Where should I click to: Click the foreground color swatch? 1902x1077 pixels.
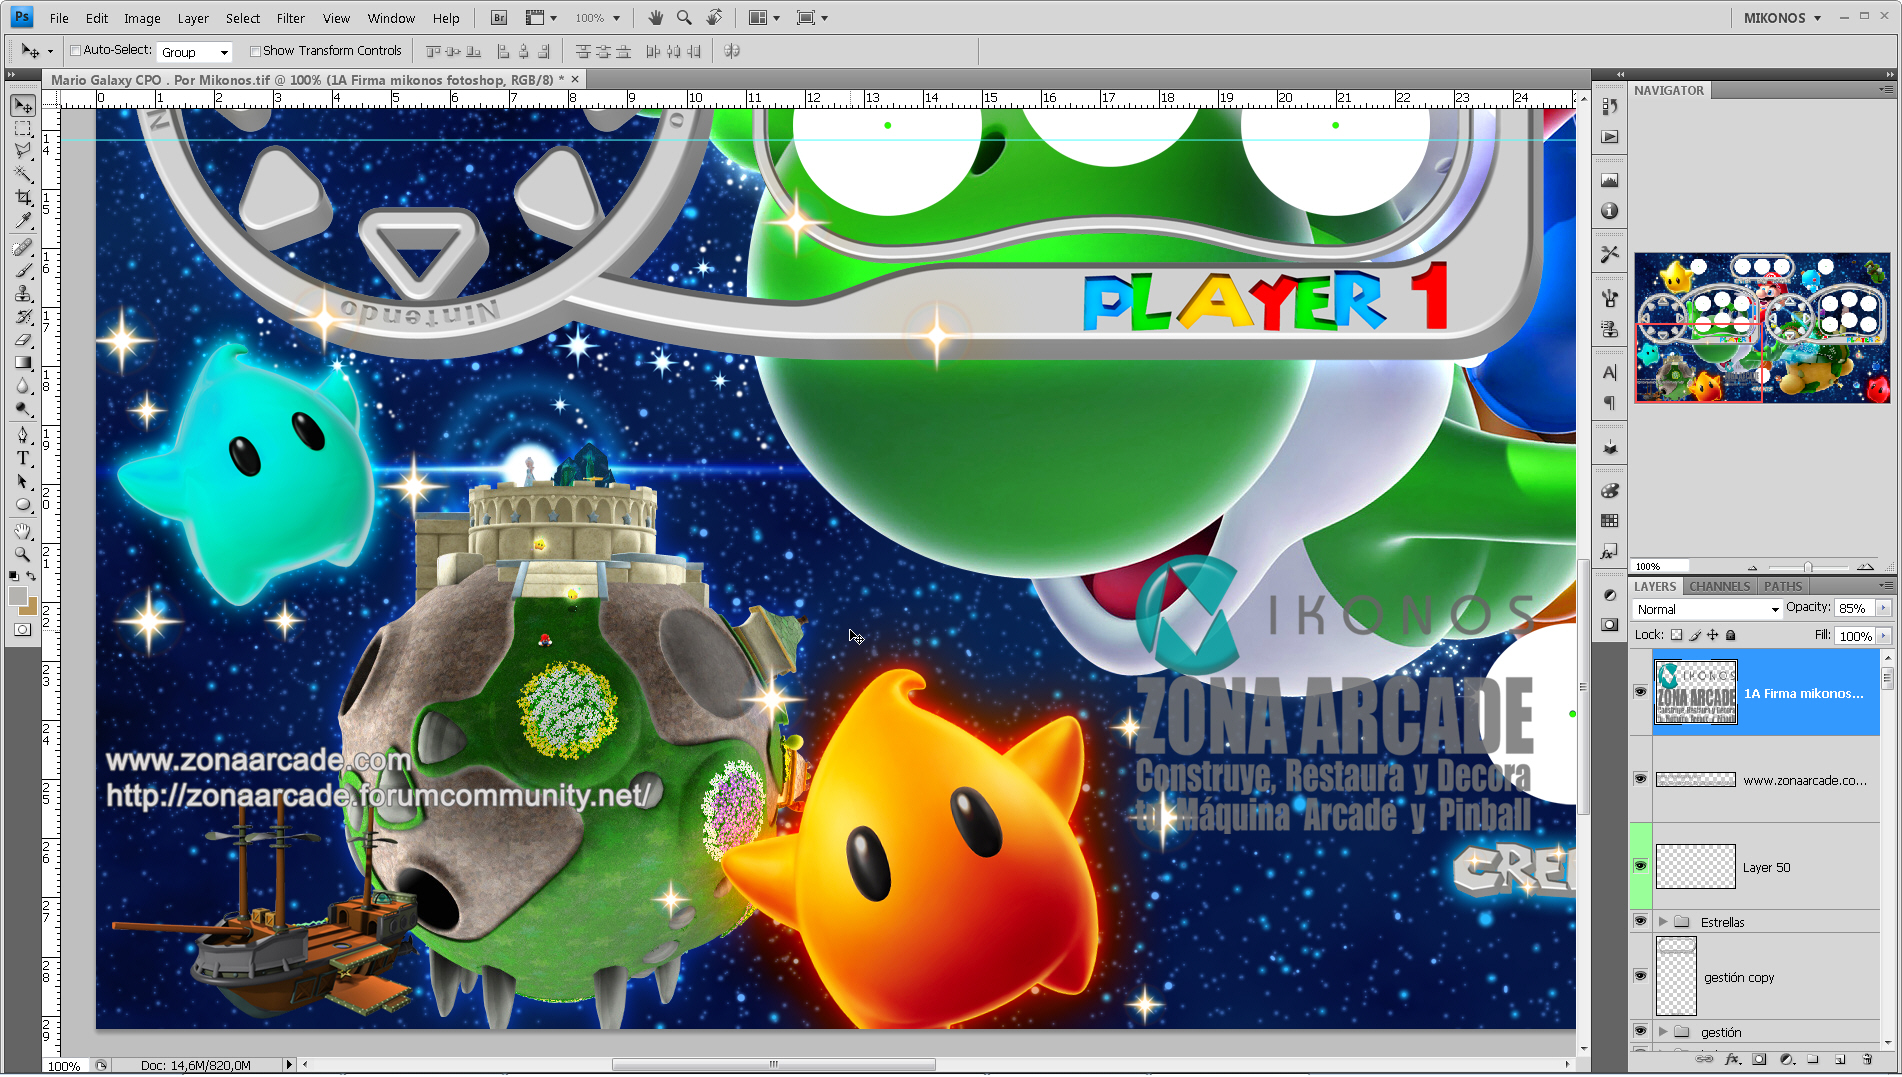coord(18,596)
